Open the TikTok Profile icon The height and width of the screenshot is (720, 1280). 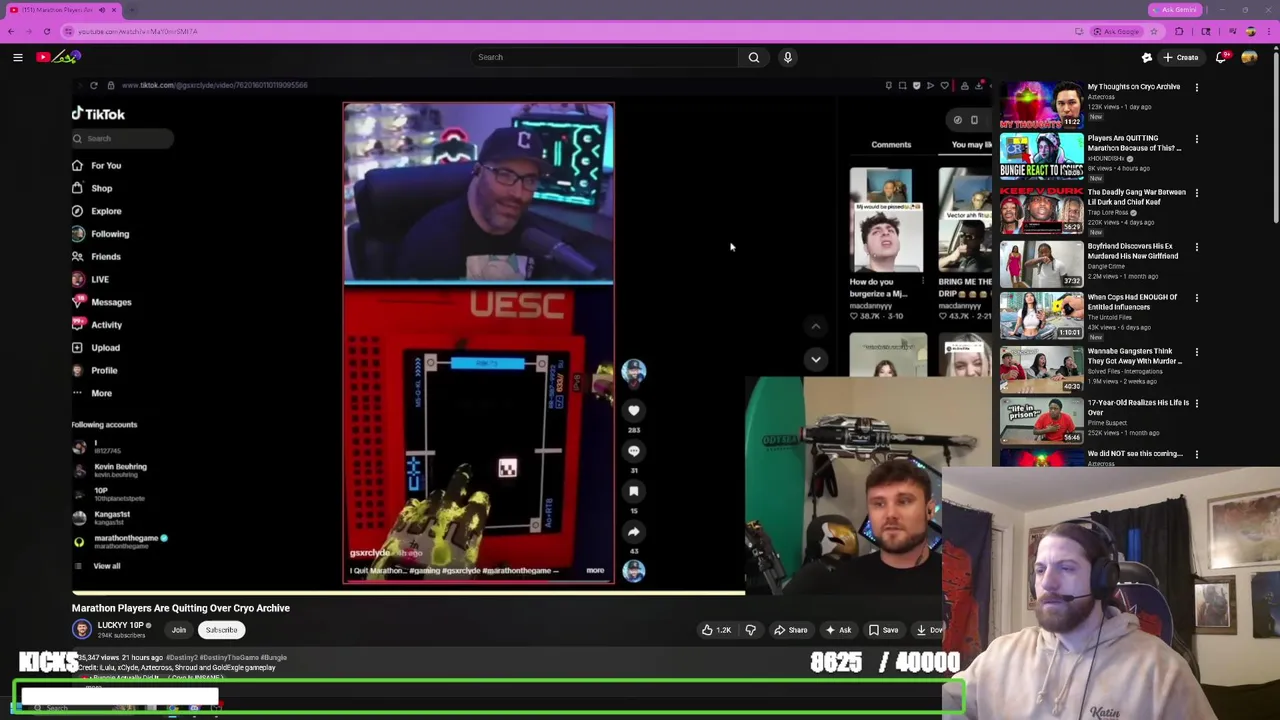coord(78,370)
